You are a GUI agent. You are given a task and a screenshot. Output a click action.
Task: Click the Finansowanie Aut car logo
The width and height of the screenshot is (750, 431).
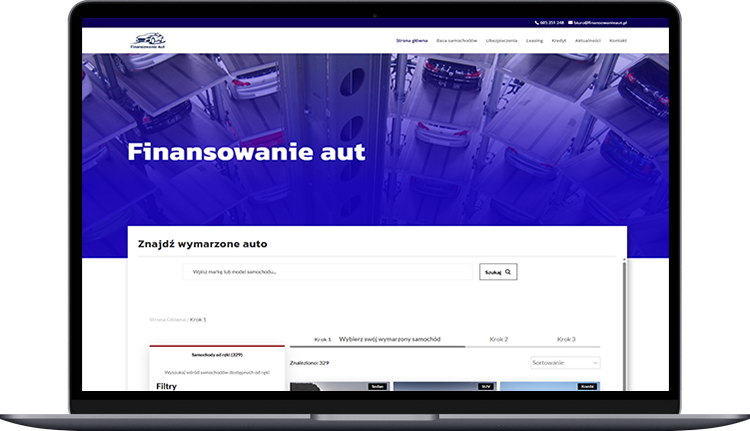148,41
